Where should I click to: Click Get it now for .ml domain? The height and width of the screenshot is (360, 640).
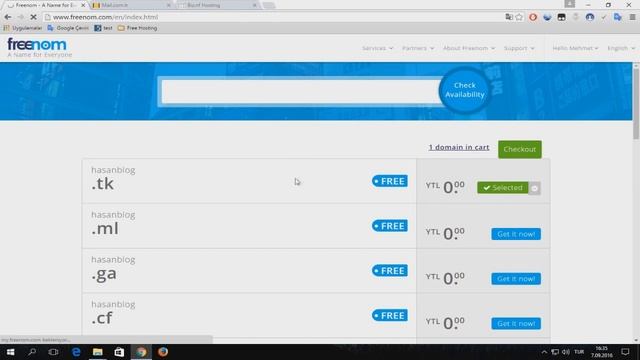[x=516, y=234]
